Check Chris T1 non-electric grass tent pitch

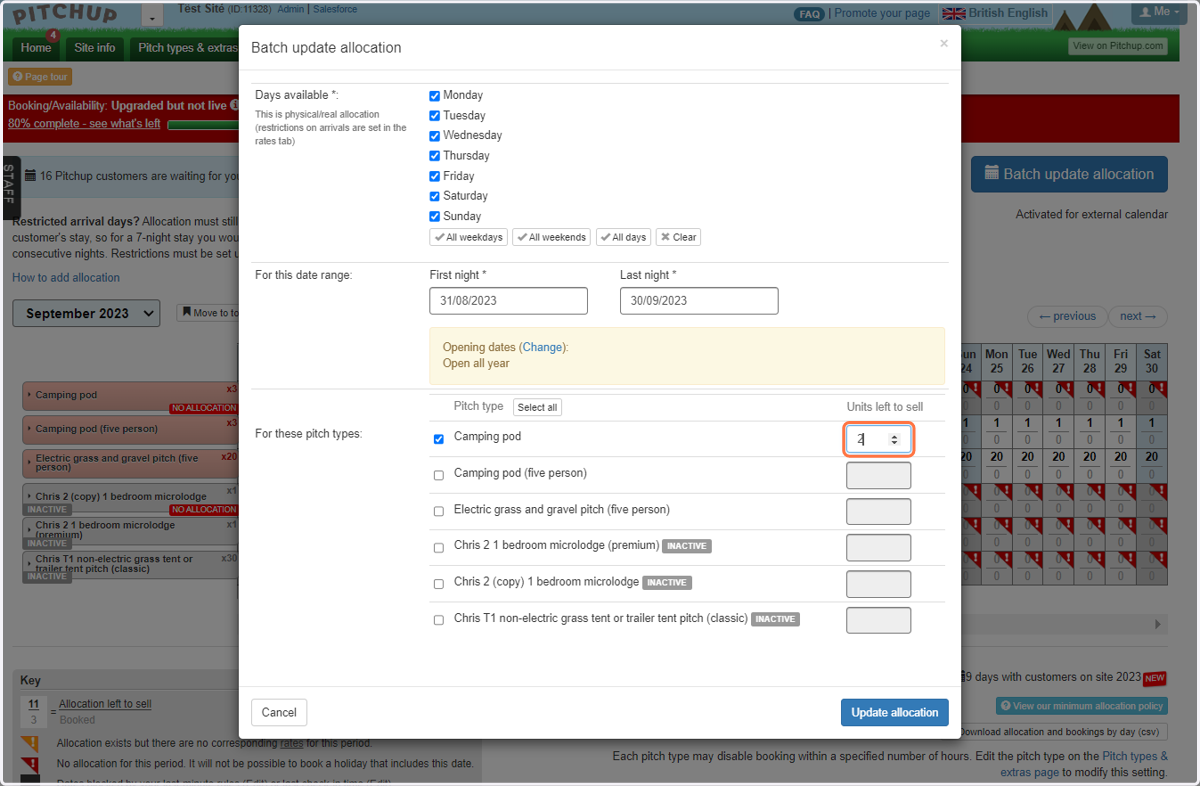coord(439,620)
